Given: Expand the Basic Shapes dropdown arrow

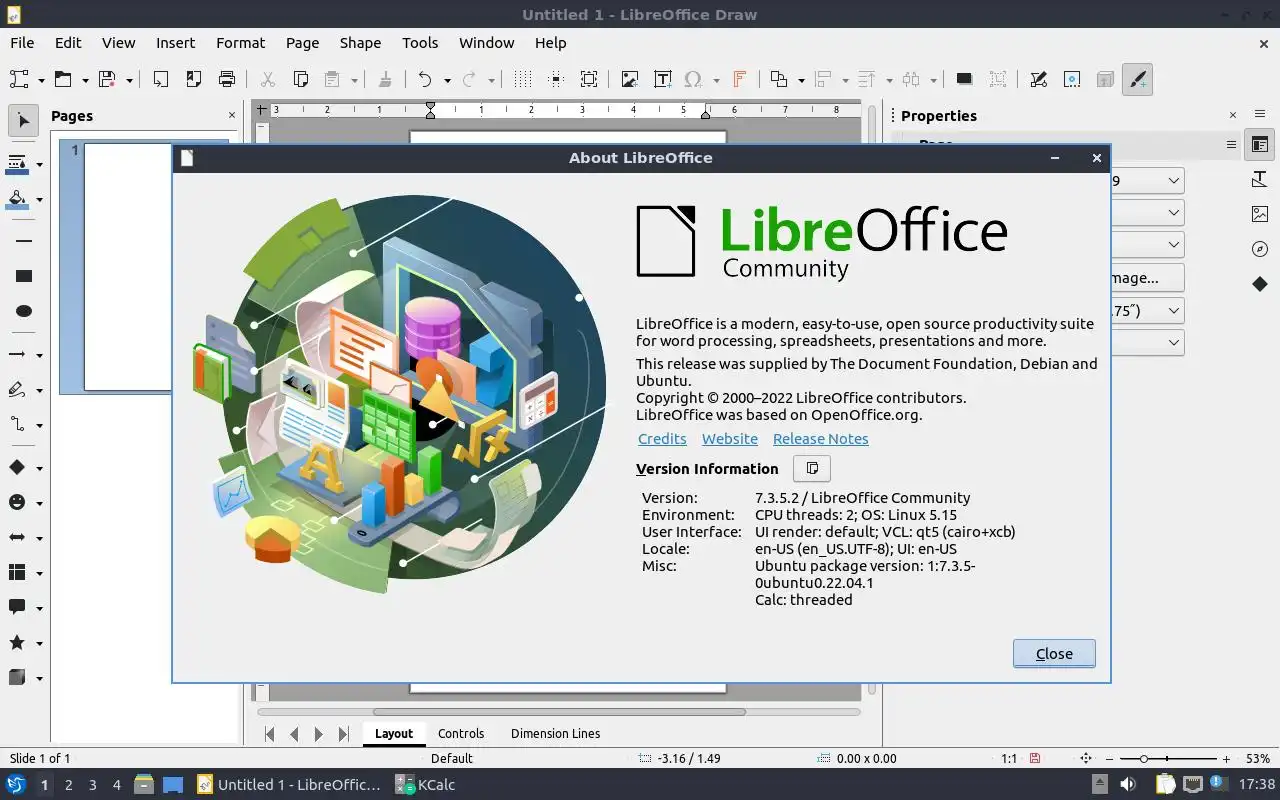Looking at the screenshot, I should click(39, 468).
